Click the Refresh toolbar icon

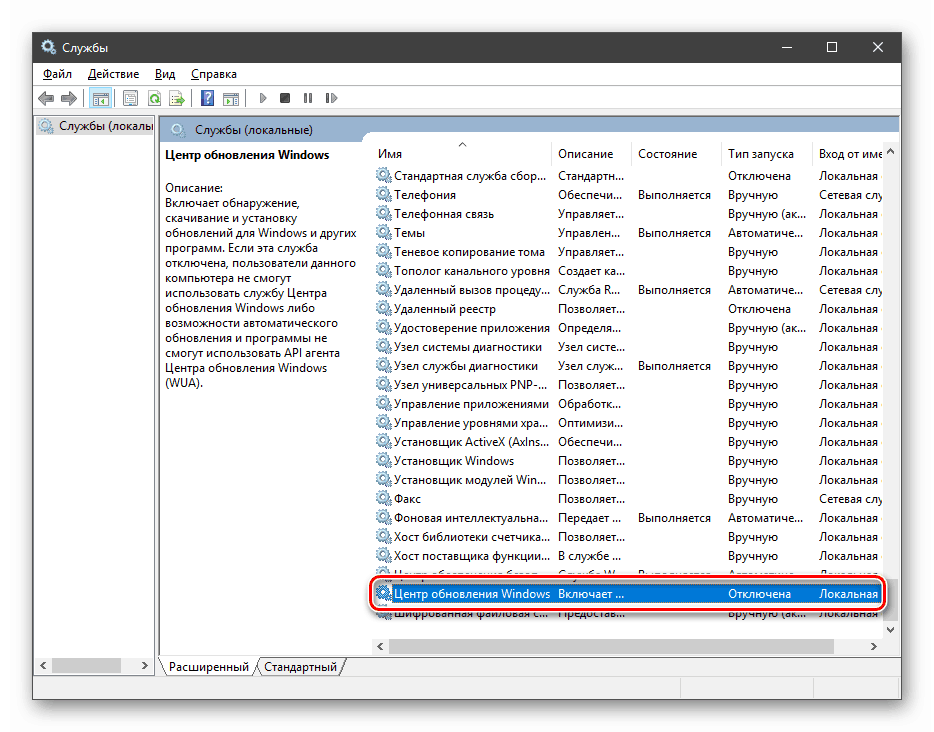tap(154, 98)
